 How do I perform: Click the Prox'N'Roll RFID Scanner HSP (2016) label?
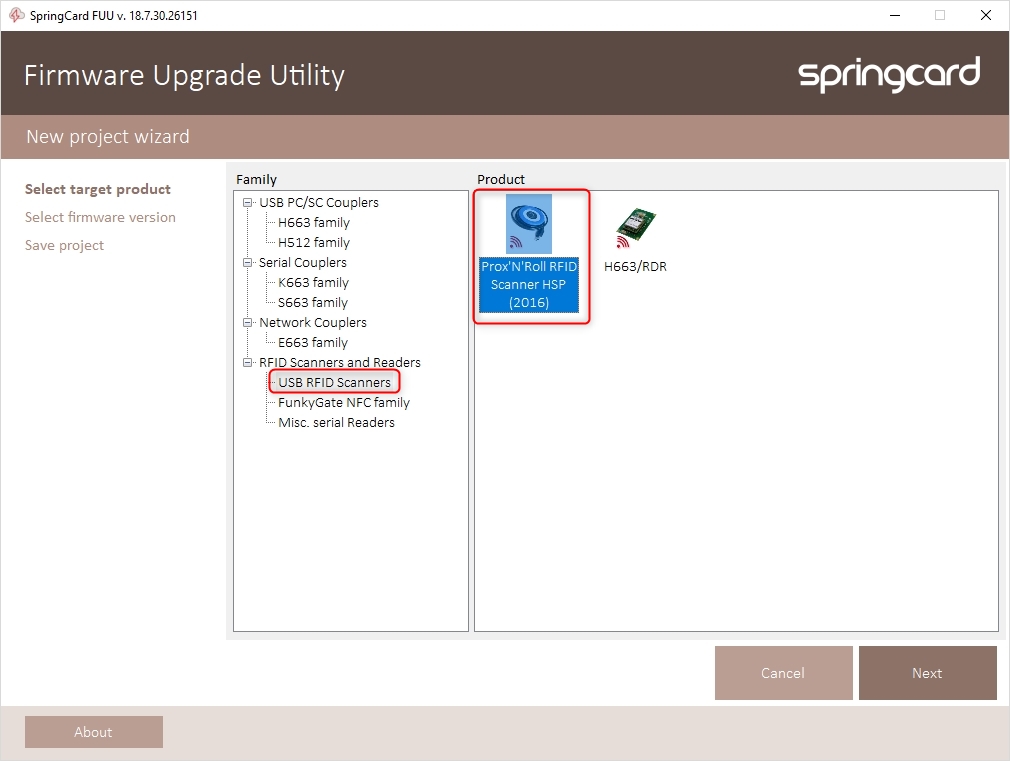(x=529, y=284)
